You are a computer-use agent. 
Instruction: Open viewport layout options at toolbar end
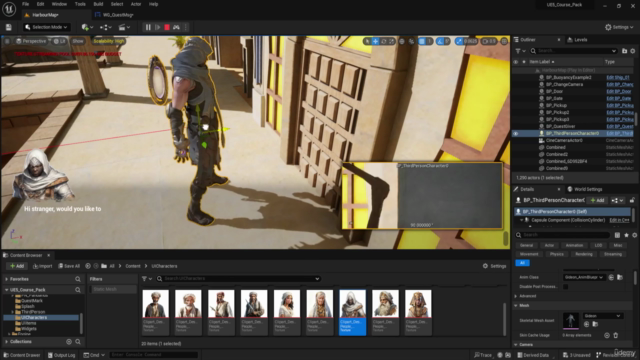[504, 41]
